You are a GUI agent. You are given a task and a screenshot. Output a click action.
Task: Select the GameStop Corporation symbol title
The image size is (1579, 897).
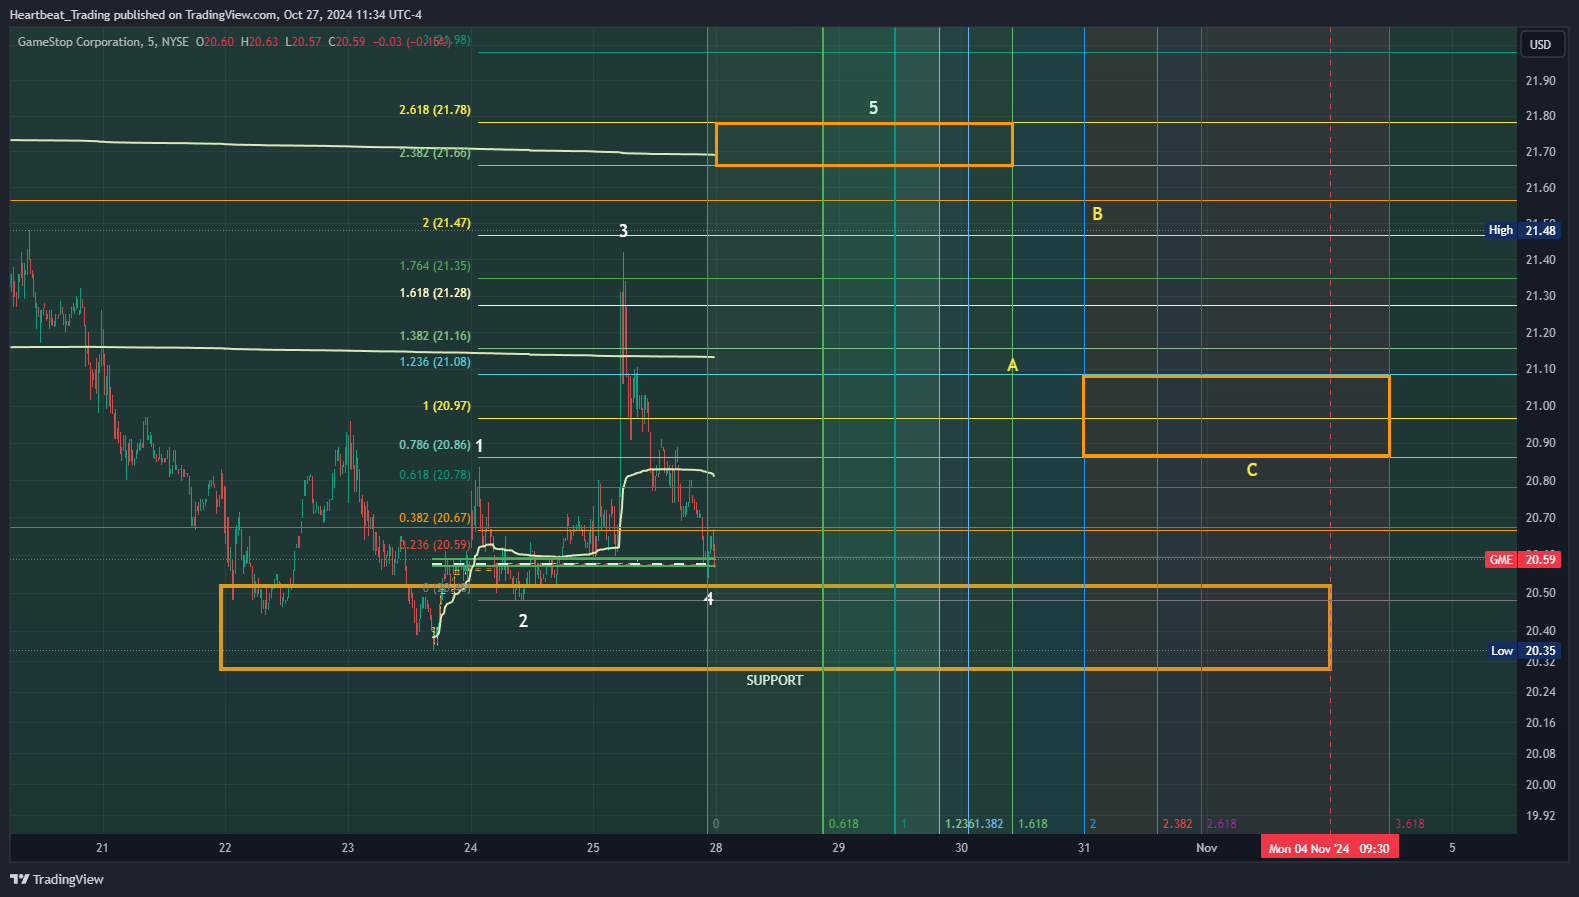[x=79, y=41]
